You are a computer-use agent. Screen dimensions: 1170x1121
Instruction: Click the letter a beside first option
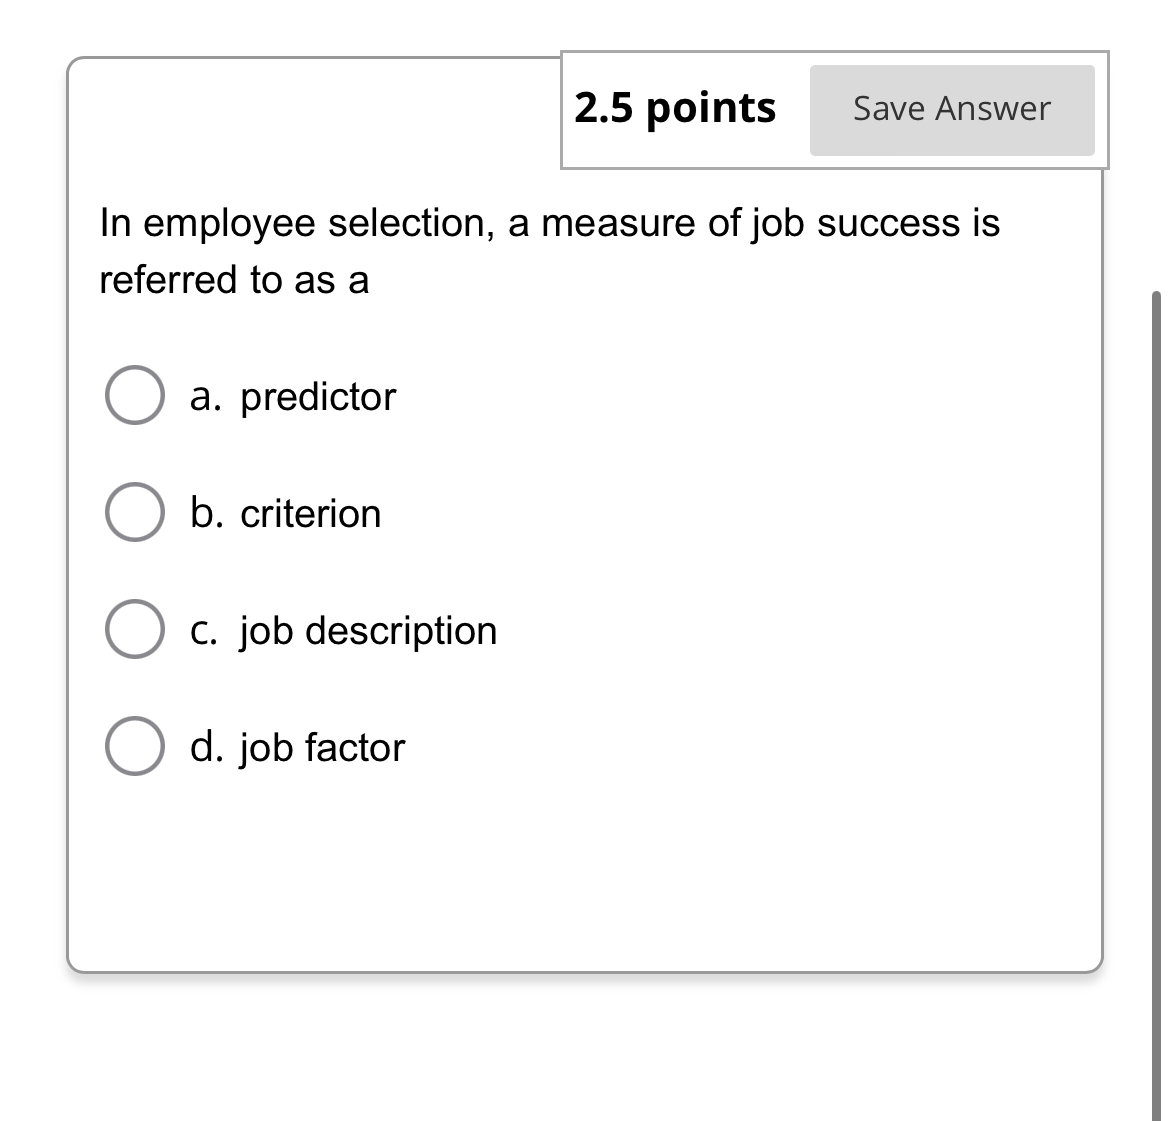[x=203, y=396]
